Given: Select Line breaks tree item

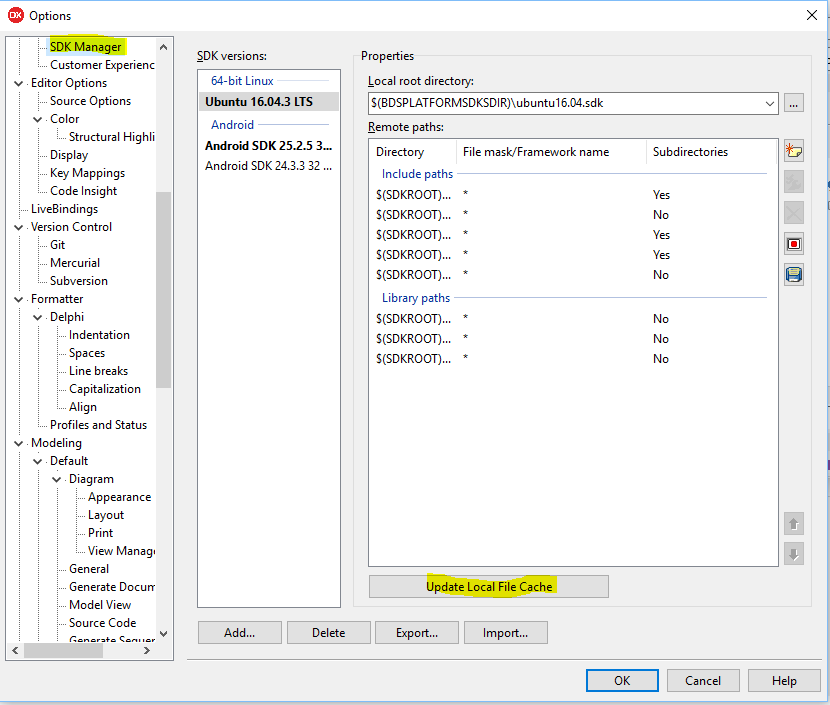Looking at the screenshot, I should point(98,371).
